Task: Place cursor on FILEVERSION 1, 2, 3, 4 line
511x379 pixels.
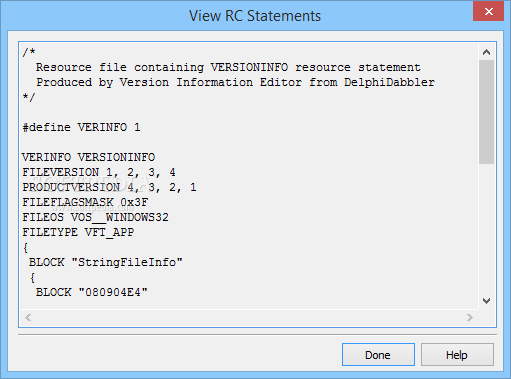Action: coord(99,172)
